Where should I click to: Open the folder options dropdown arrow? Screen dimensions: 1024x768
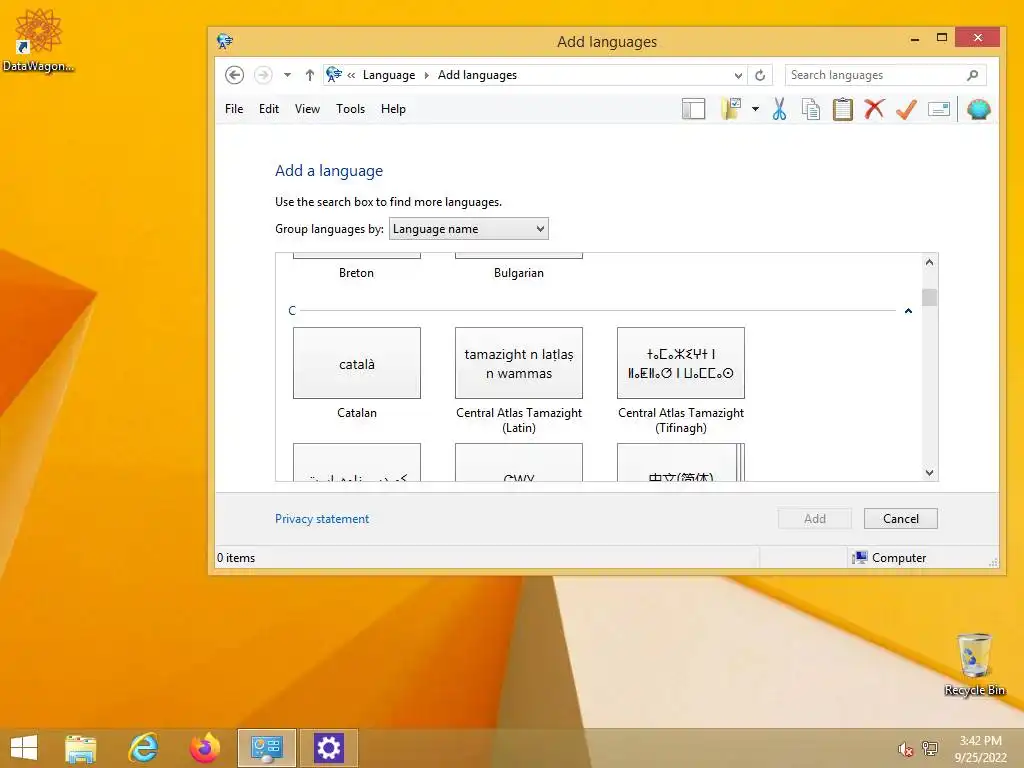756,109
